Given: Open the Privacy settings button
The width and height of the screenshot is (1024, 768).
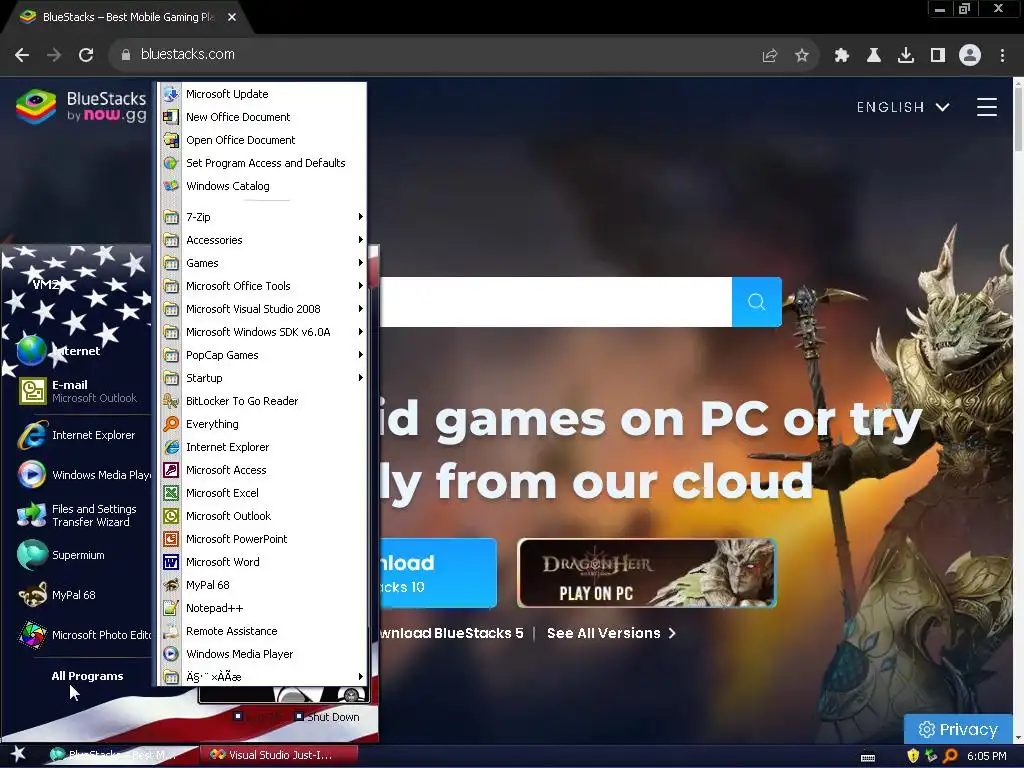Looking at the screenshot, I should point(958,729).
